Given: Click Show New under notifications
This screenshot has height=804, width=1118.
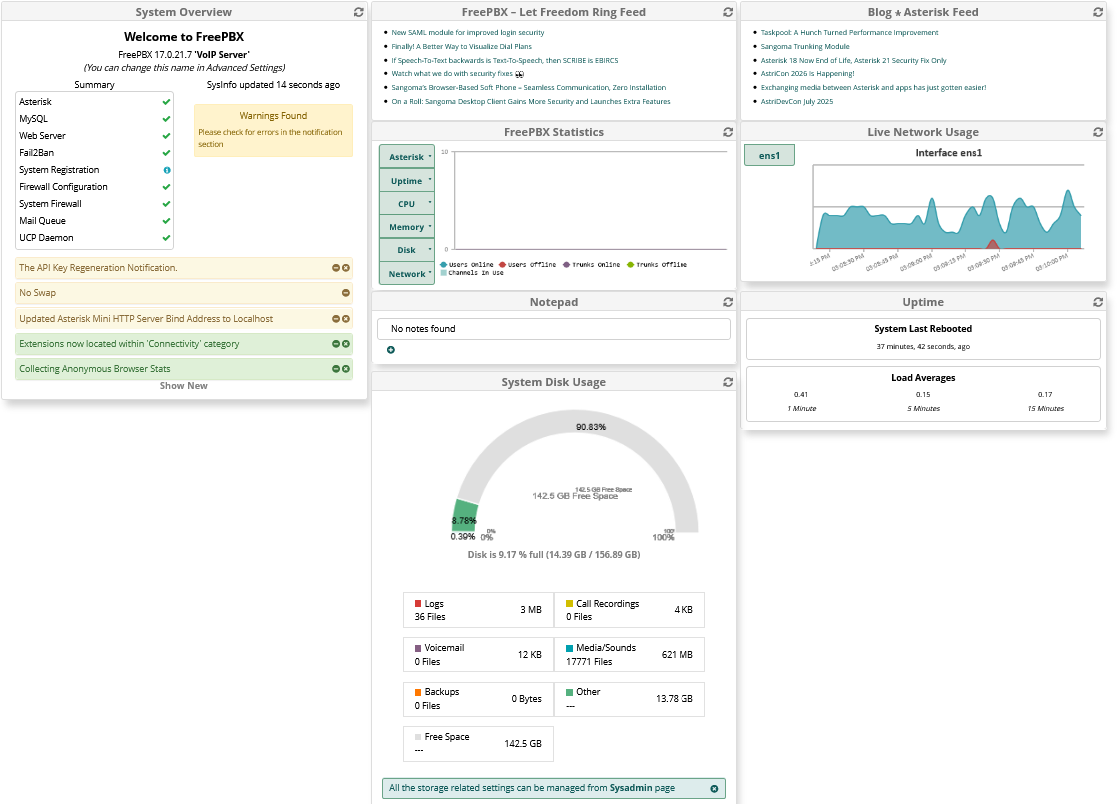Looking at the screenshot, I should tap(184, 386).
